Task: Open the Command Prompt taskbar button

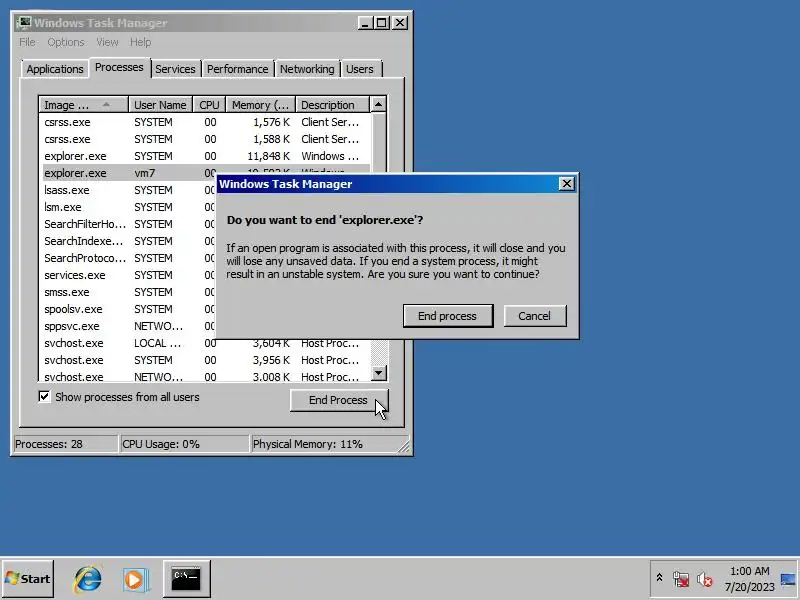Action: coord(186,579)
